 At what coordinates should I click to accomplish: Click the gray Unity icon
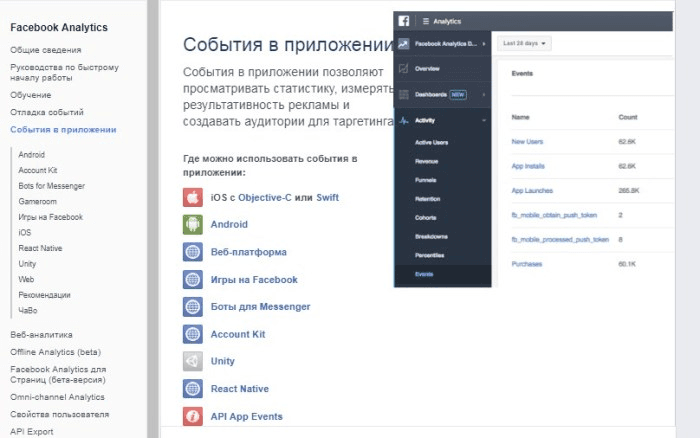[192, 361]
